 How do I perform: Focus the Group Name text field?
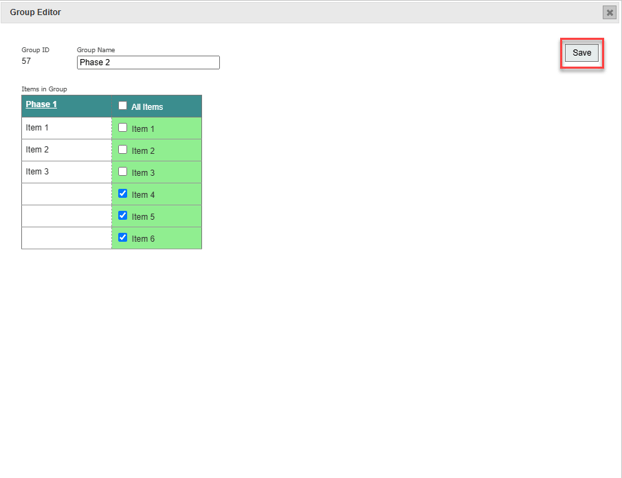[x=148, y=62]
